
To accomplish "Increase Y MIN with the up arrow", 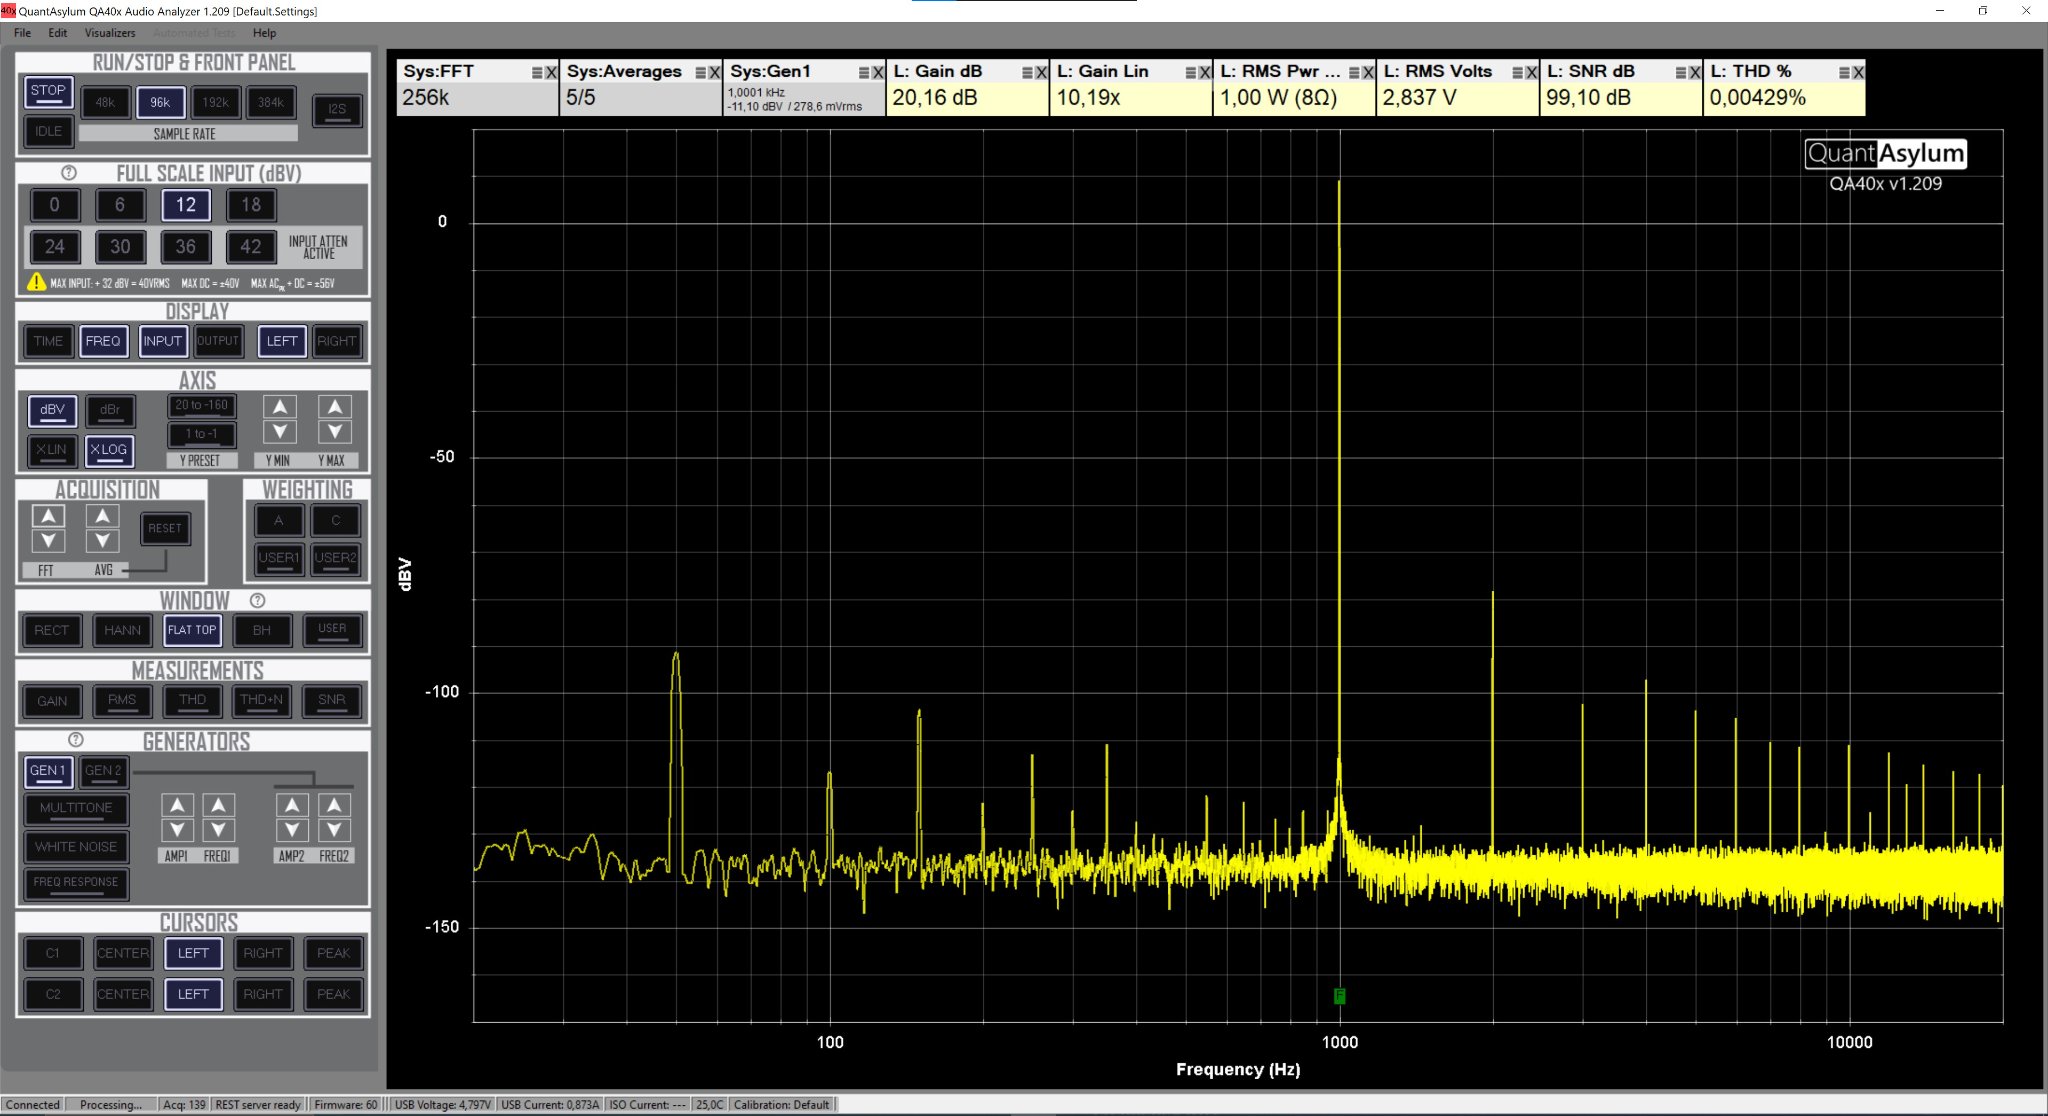I will click(280, 407).
